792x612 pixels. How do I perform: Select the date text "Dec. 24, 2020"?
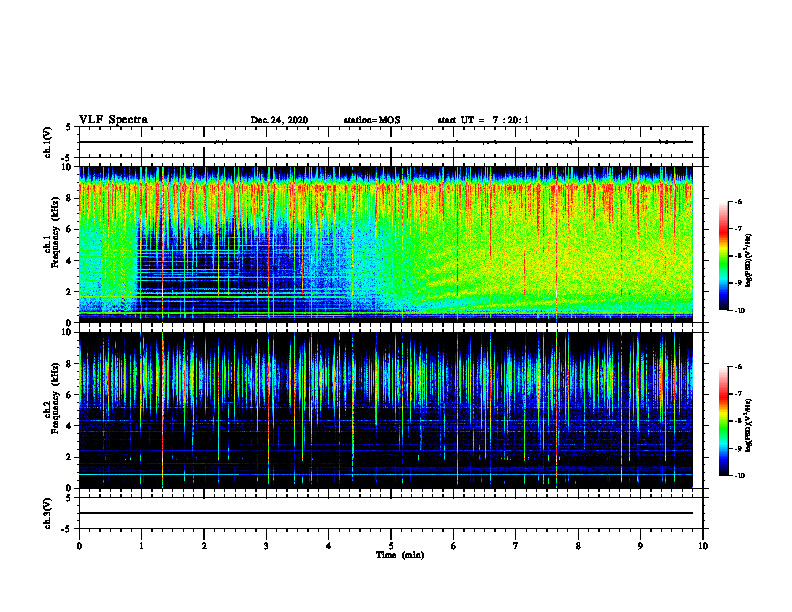(x=279, y=120)
